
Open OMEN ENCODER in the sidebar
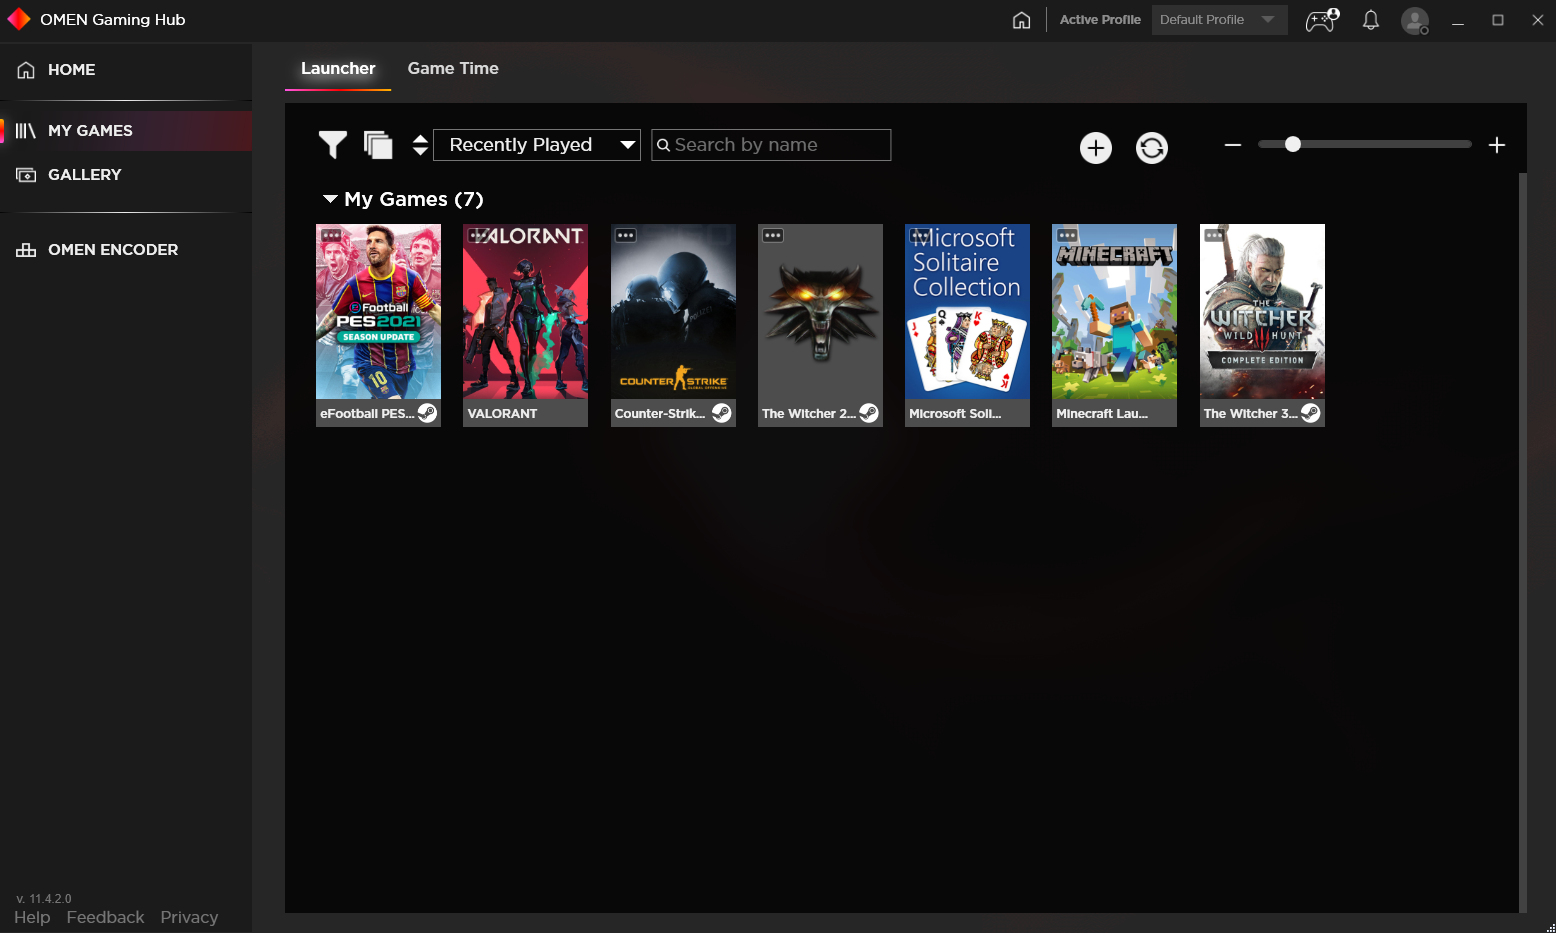coord(126,250)
